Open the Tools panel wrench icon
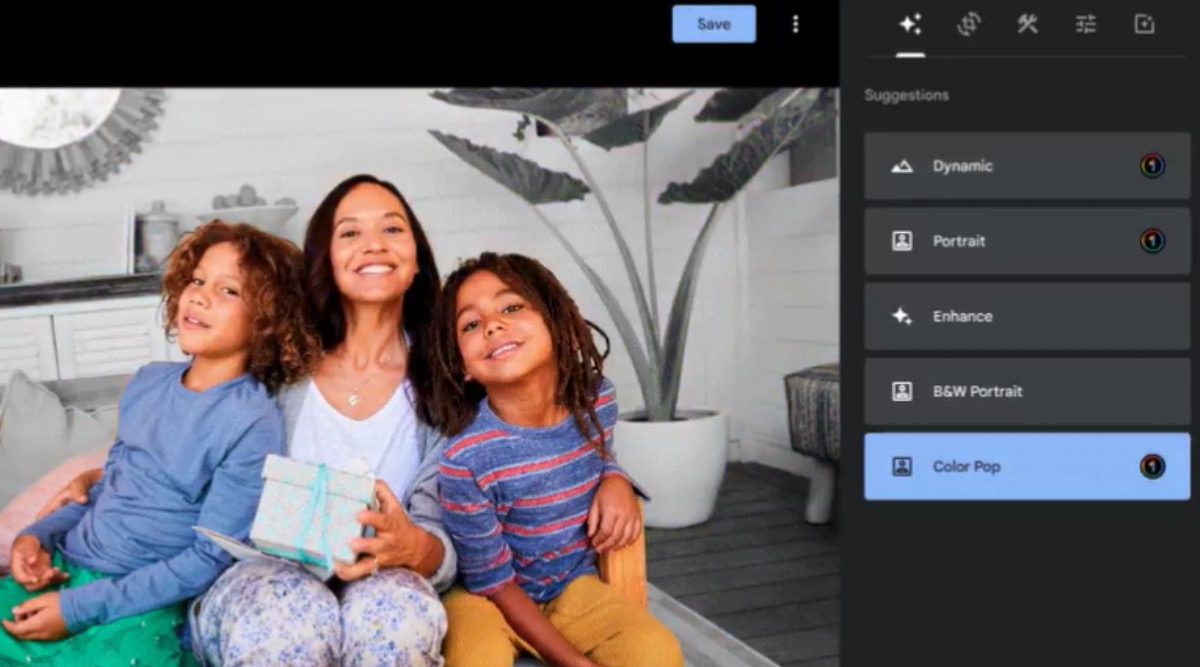 click(1026, 24)
